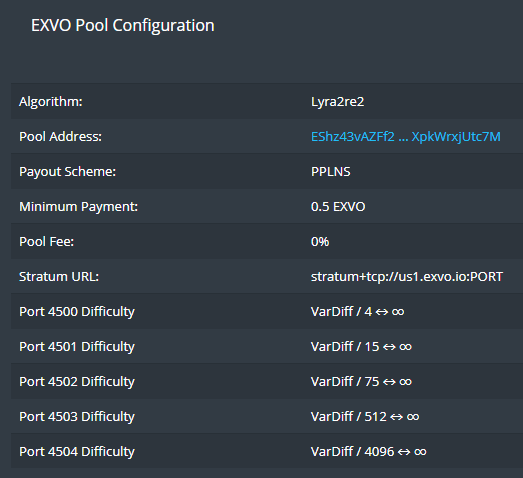Click the Pool Address: label
Image resolution: width=523 pixels, height=478 pixels.
tap(60, 137)
